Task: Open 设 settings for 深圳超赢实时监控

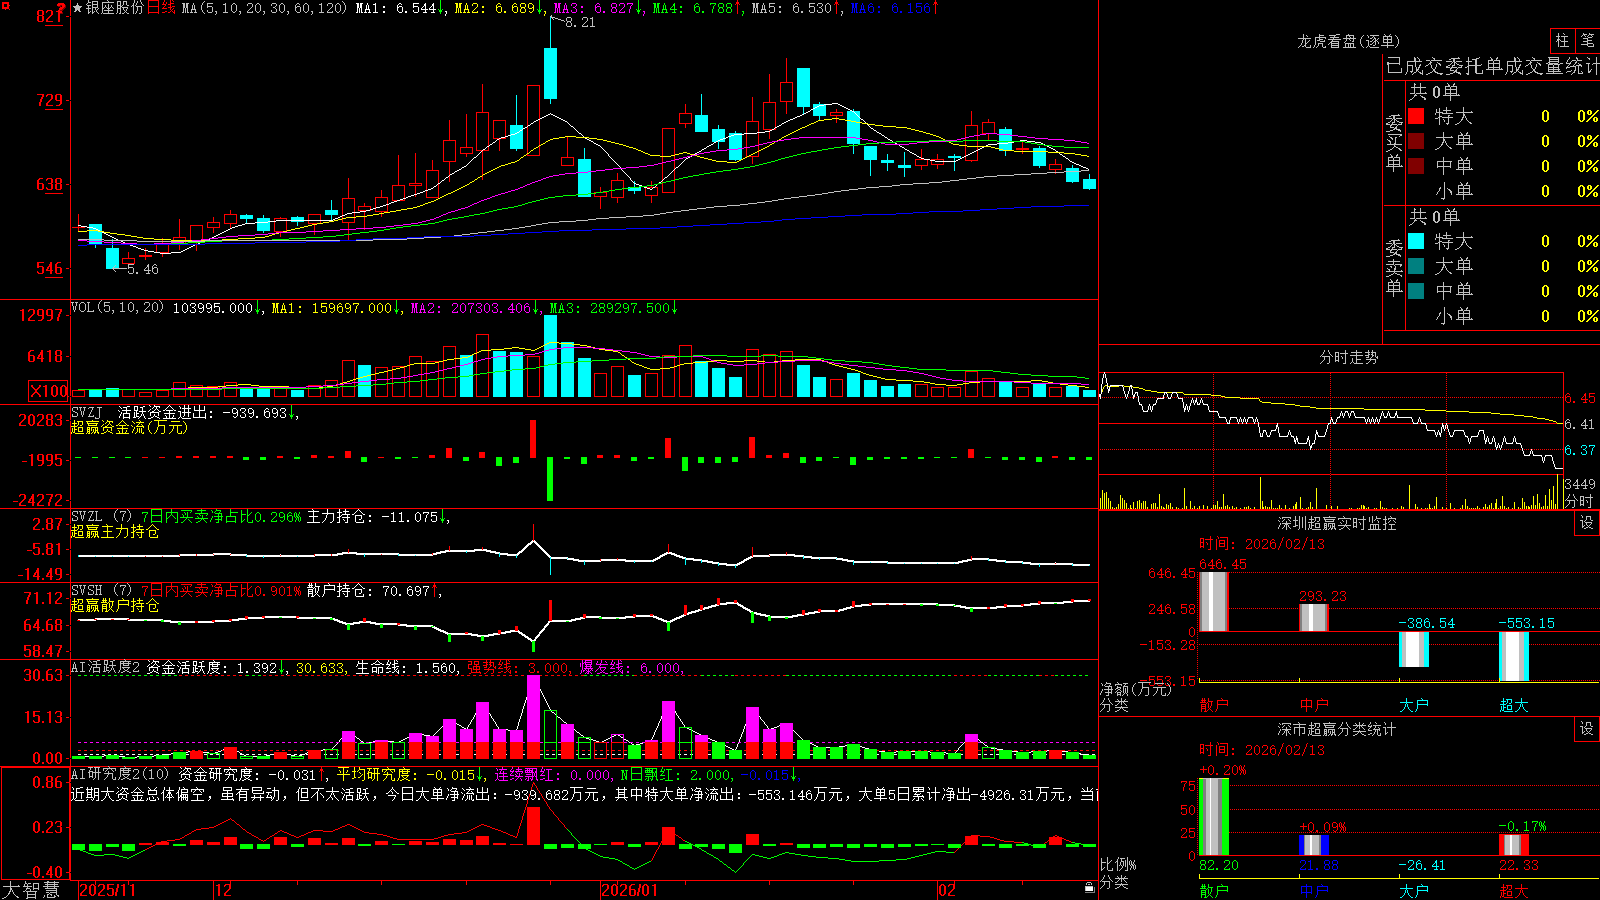Action: 1587,523
